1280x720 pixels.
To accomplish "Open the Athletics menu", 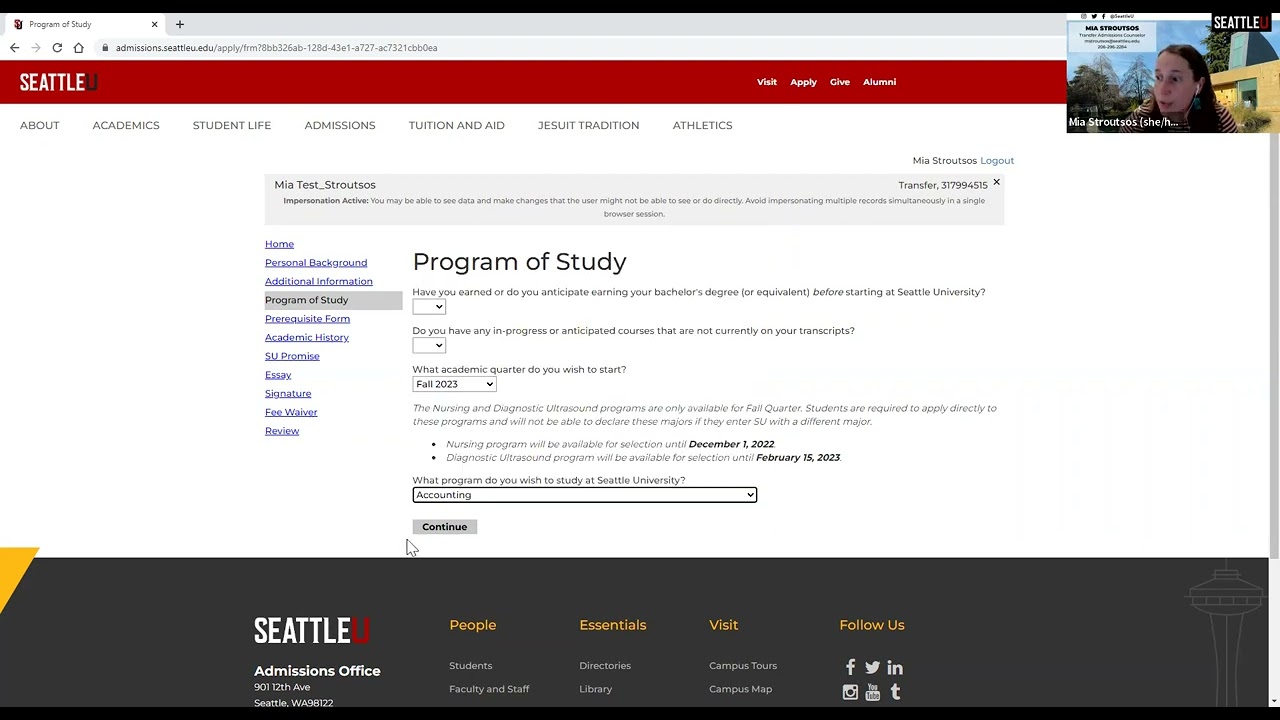I will (x=703, y=125).
